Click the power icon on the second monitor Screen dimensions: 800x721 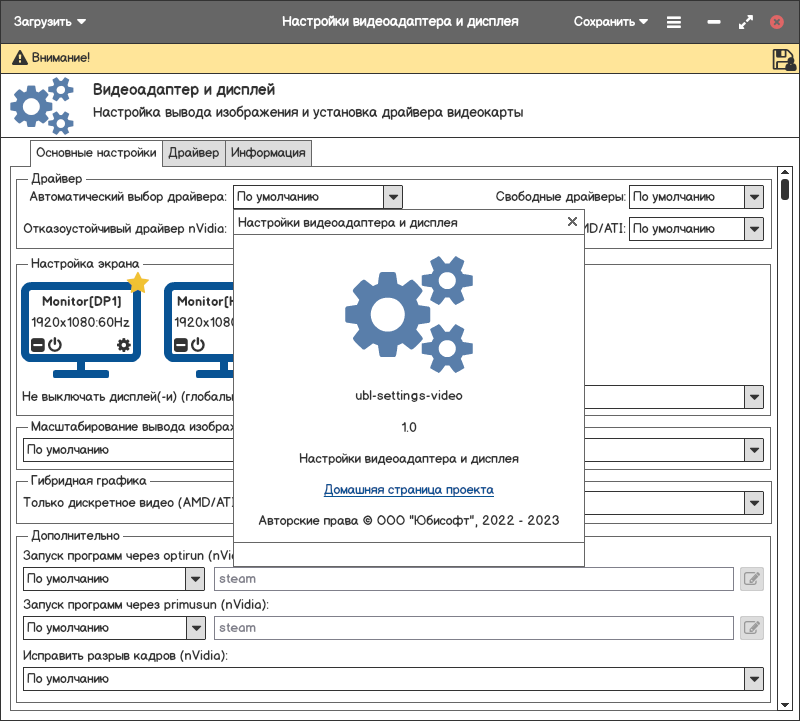198,345
